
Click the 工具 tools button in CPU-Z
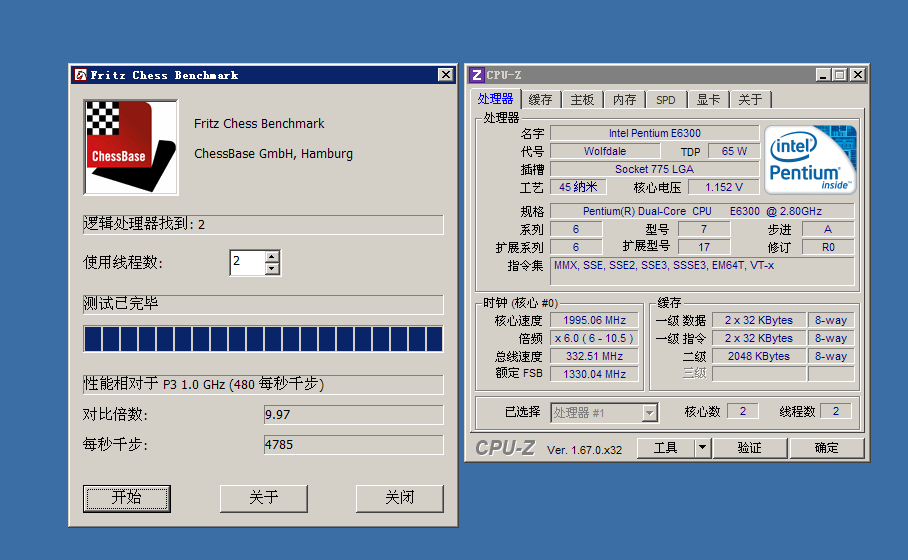click(665, 448)
